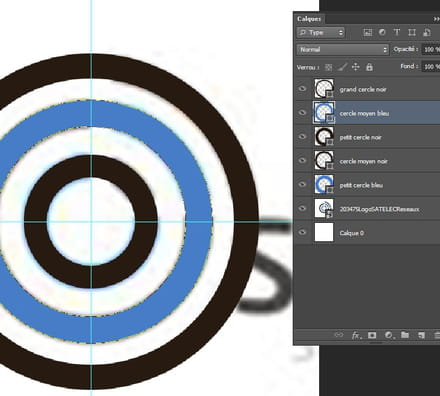
Task: Switch to the Calques tab
Action: click(x=309, y=19)
